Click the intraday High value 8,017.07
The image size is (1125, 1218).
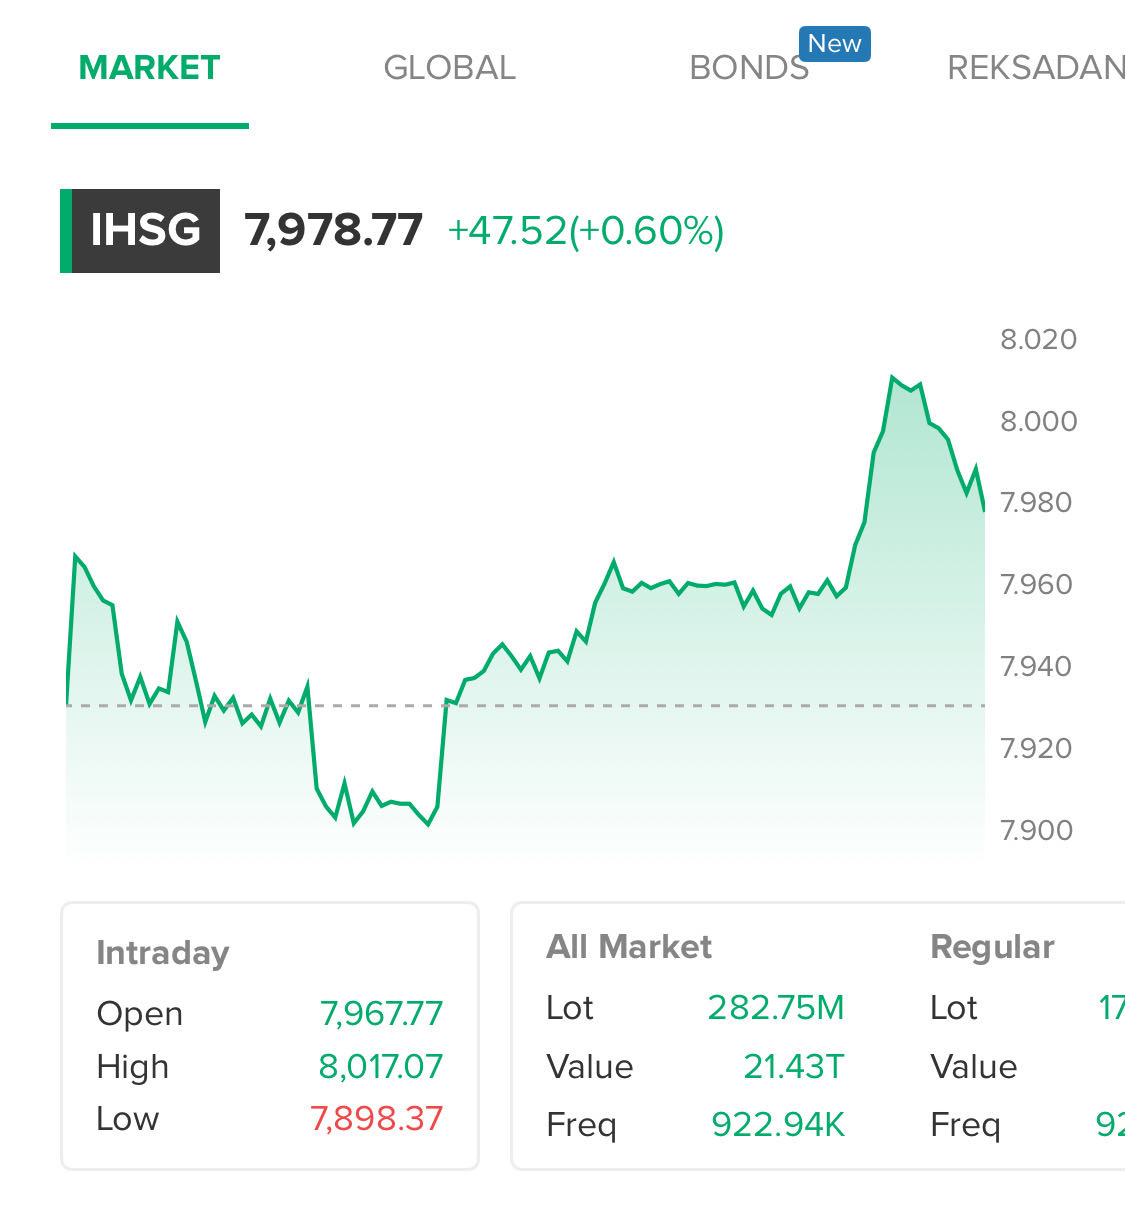click(380, 1067)
